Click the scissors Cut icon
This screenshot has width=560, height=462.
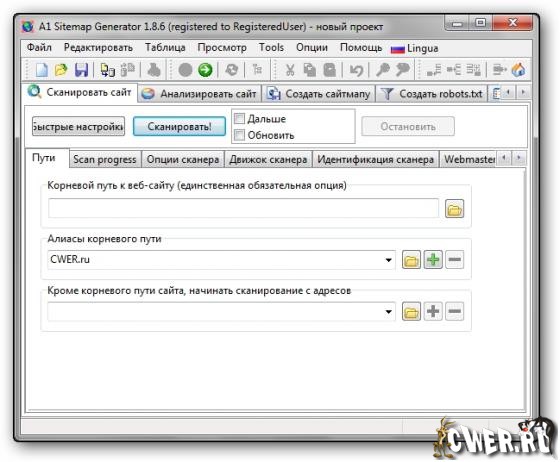click(x=290, y=70)
